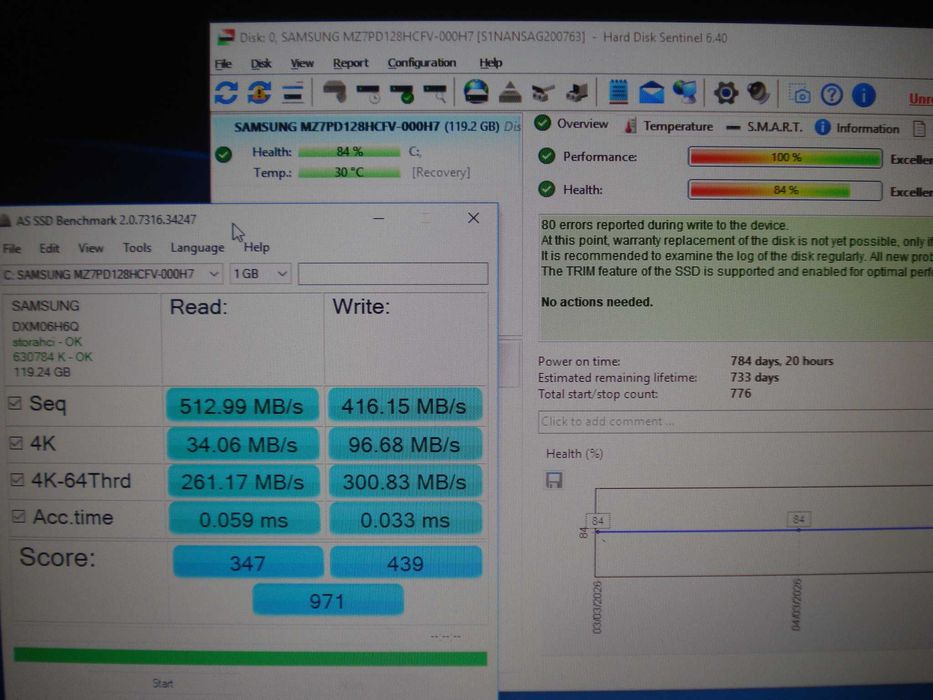Click the disk-with-clock icon in the toolbar
This screenshot has width=933, height=700.
[x=369, y=93]
